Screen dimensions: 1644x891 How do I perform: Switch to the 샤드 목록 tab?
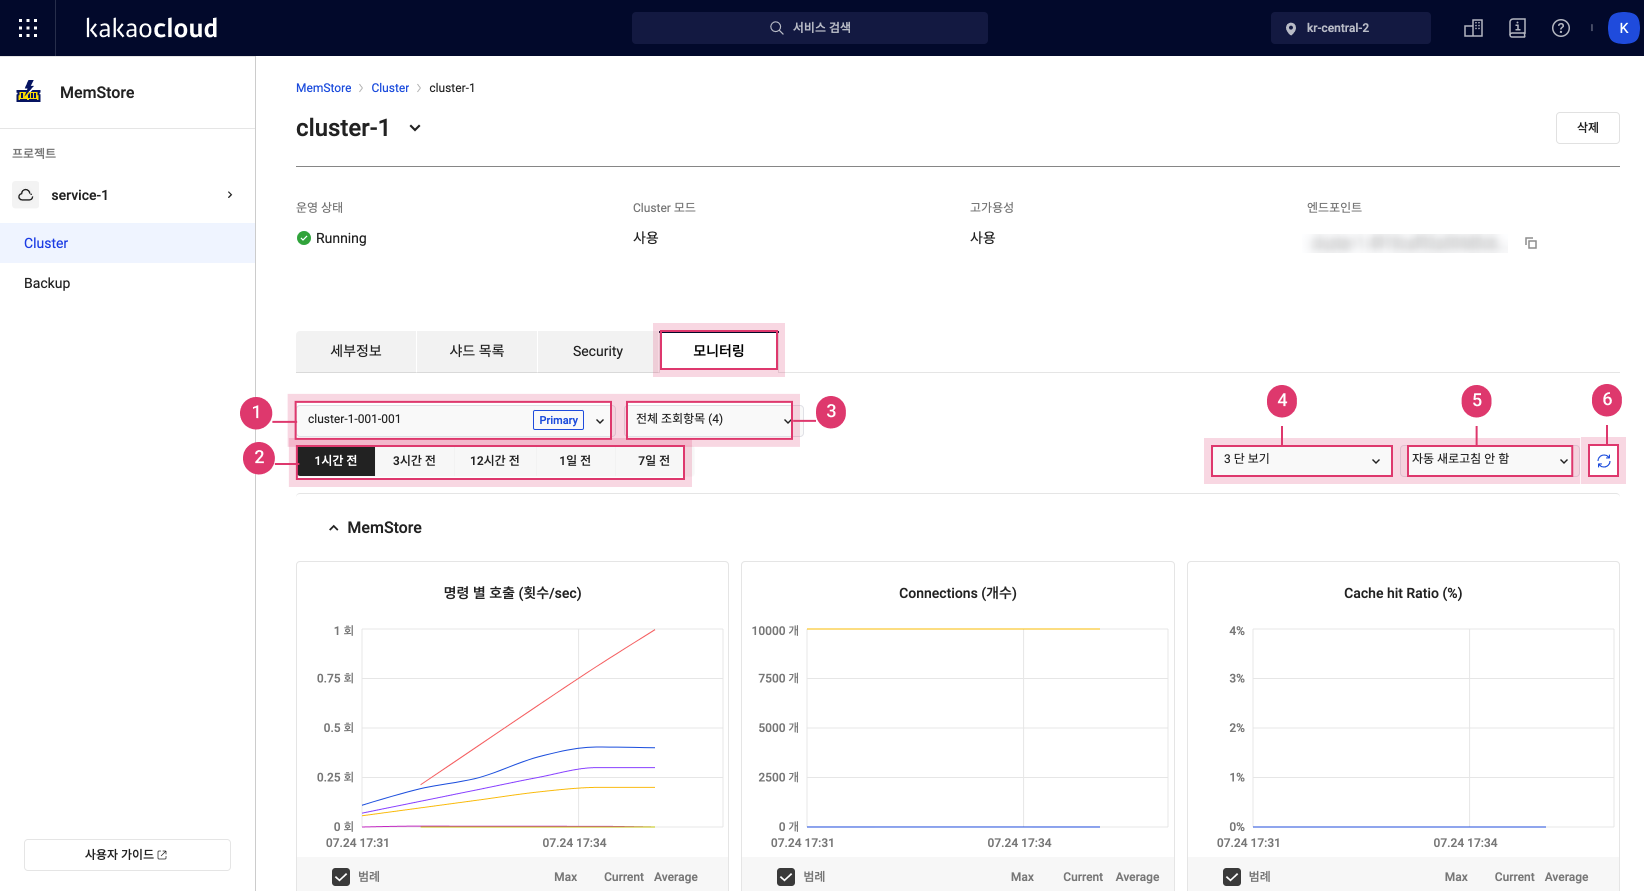pos(477,351)
